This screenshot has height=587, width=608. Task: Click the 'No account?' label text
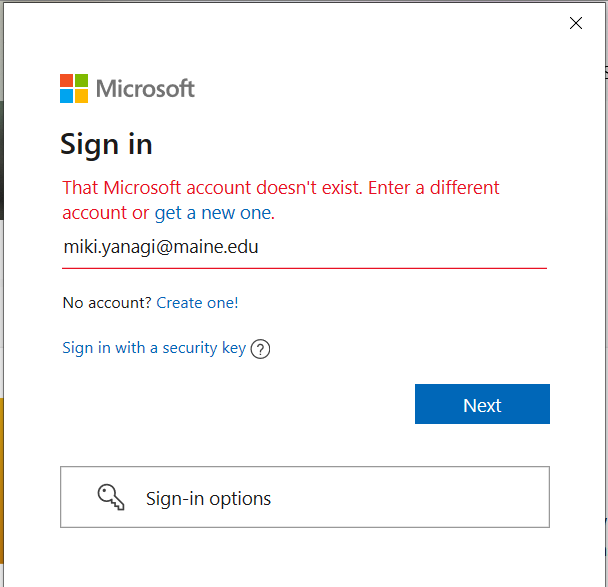click(107, 303)
